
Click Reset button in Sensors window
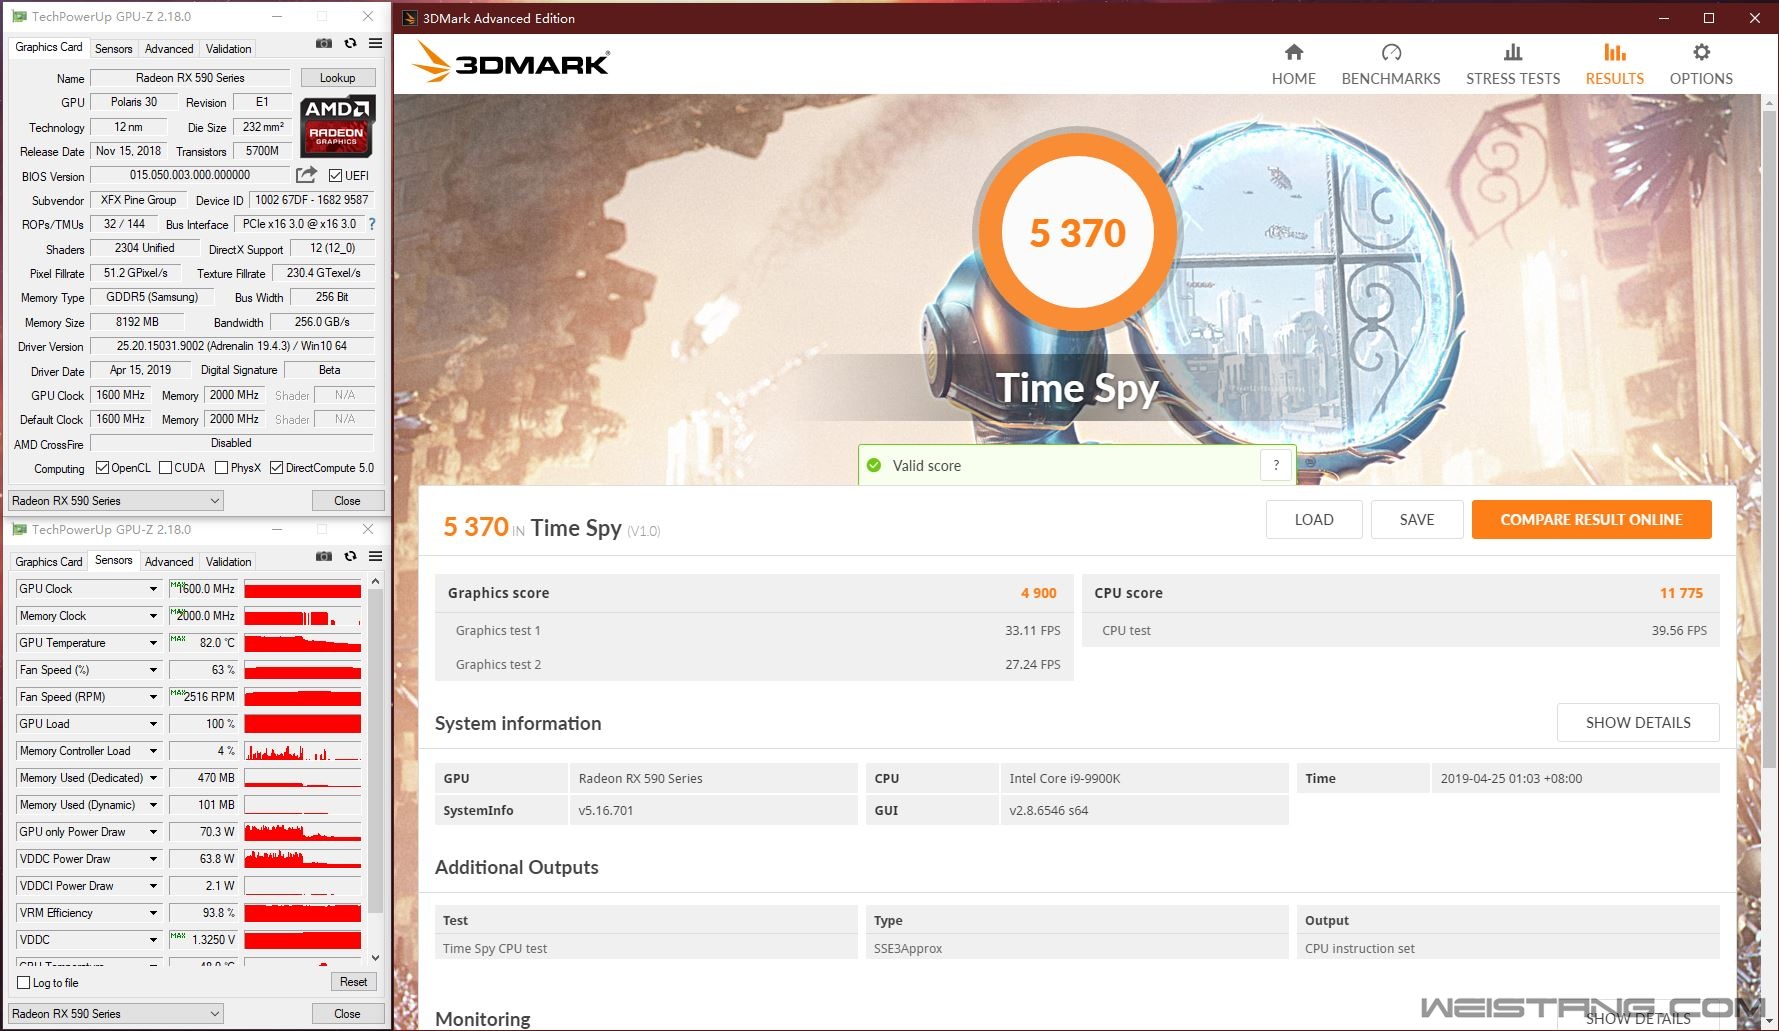[x=353, y=982]
